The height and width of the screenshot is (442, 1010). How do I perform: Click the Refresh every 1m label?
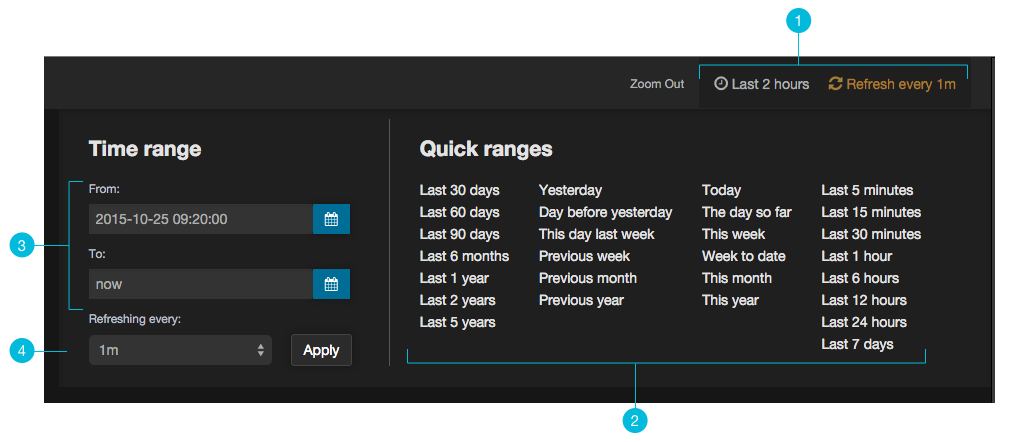click(900, 84)
